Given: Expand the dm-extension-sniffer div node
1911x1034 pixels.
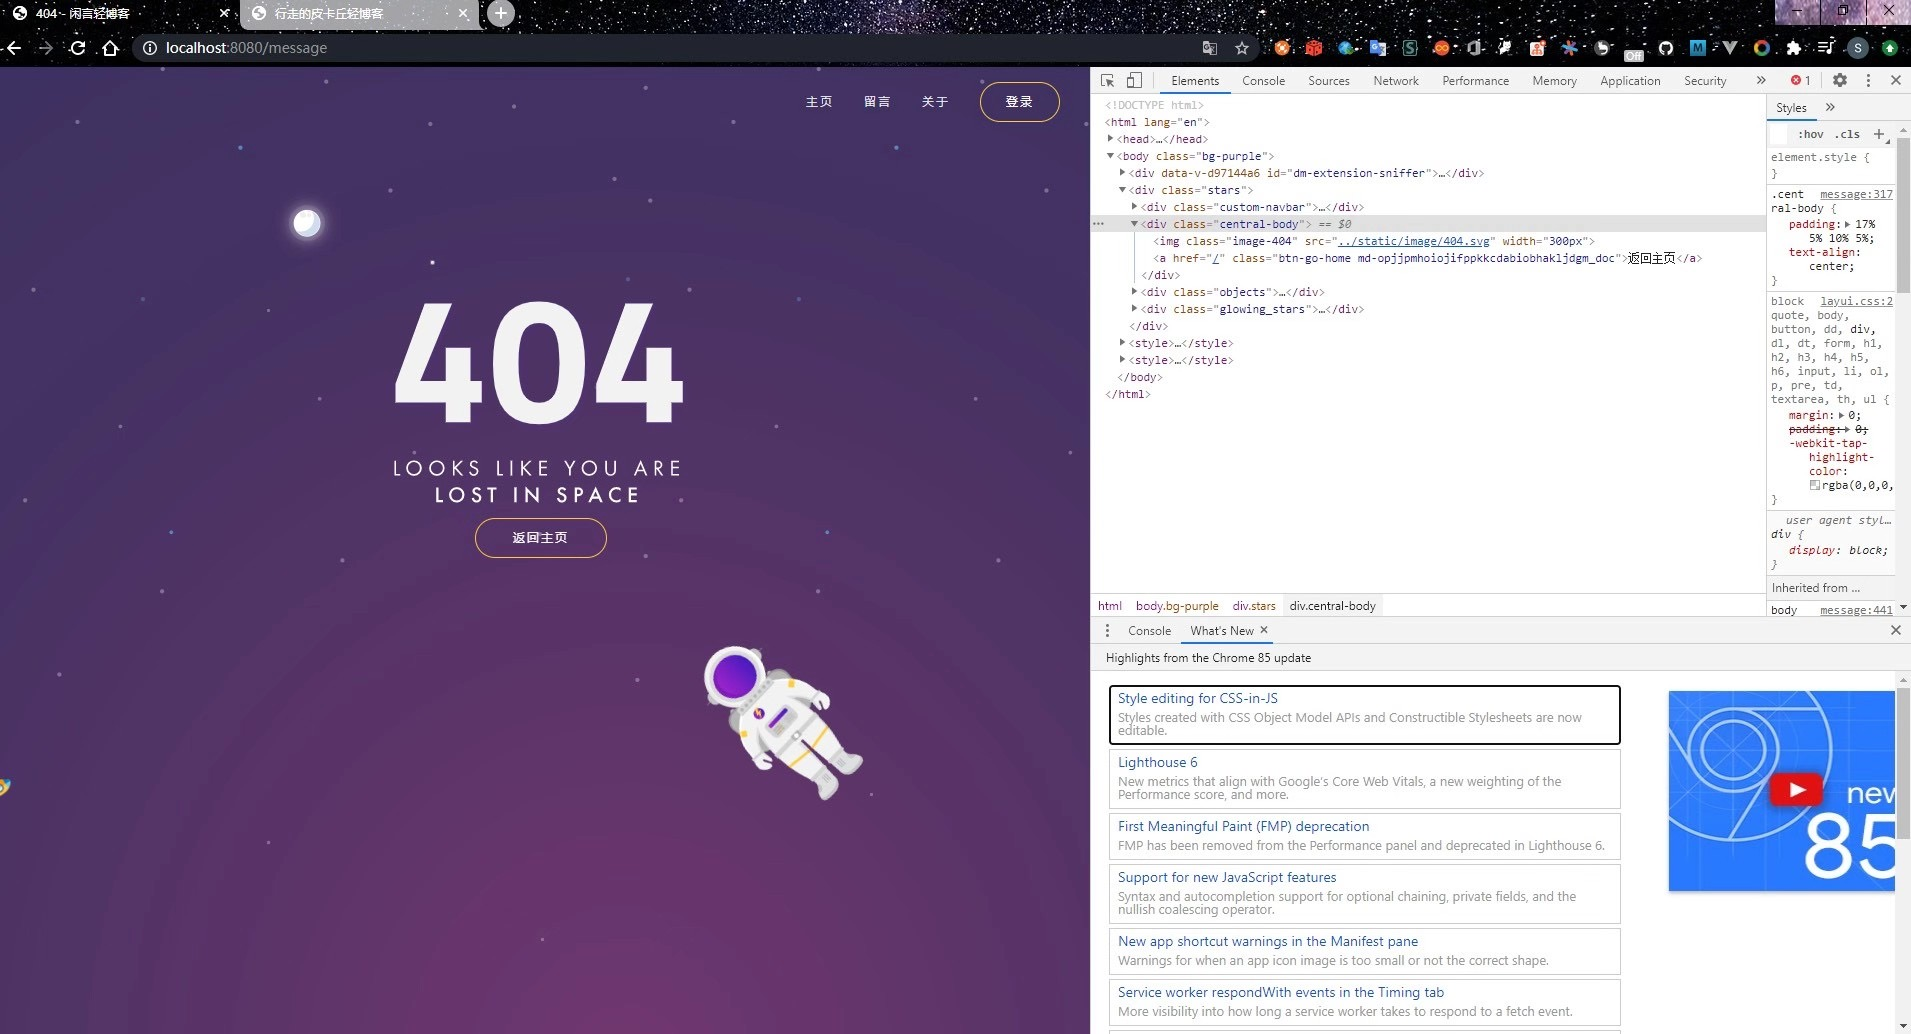Looking at the screenshot, I should click(1122, 173).
